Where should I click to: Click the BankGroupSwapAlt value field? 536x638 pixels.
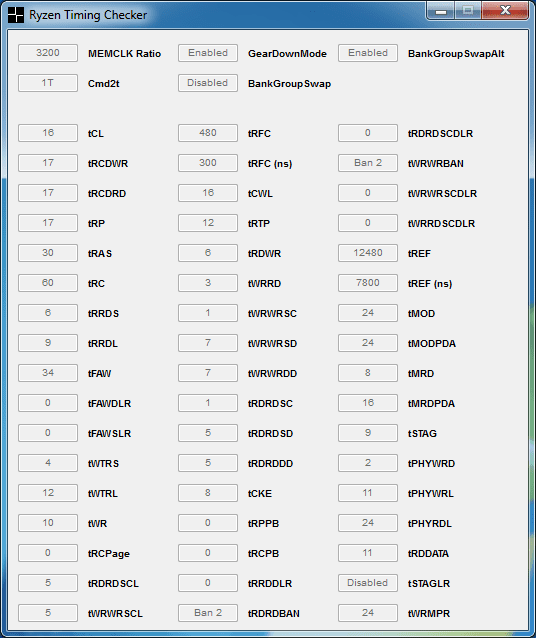[368, 53]
